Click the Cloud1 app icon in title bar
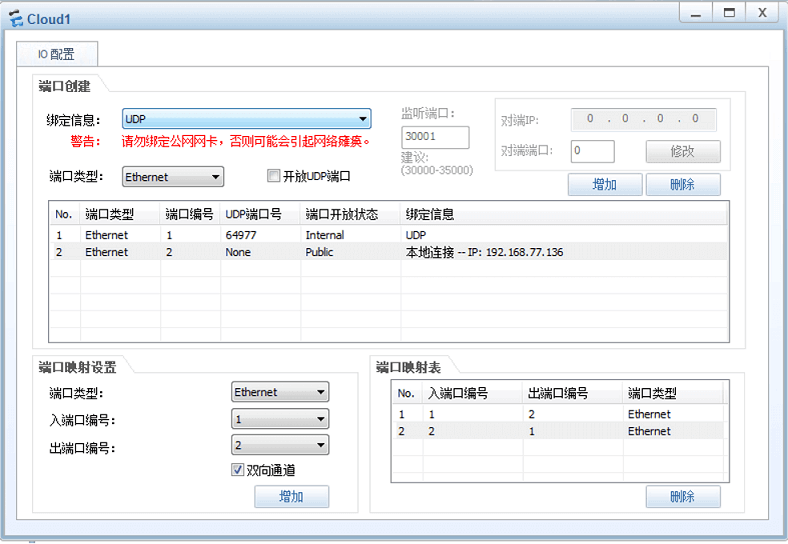 coord(16,19)
